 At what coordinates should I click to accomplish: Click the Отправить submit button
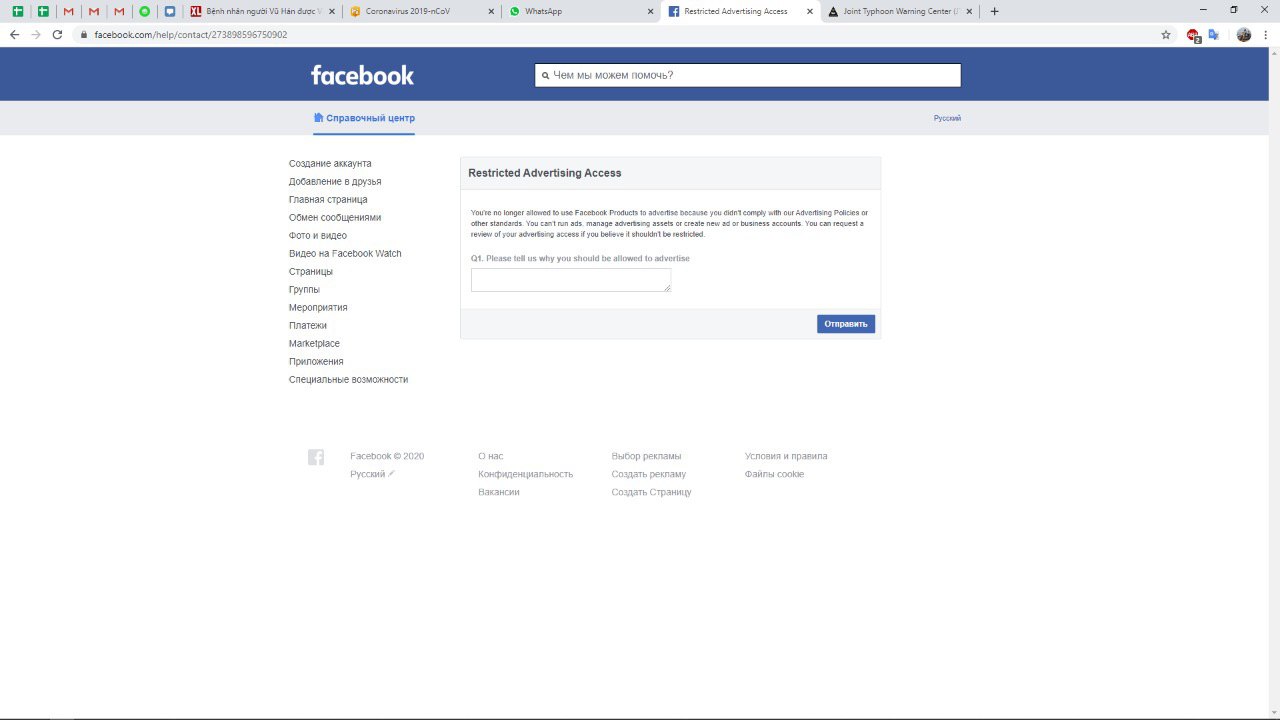coord(846,324)
